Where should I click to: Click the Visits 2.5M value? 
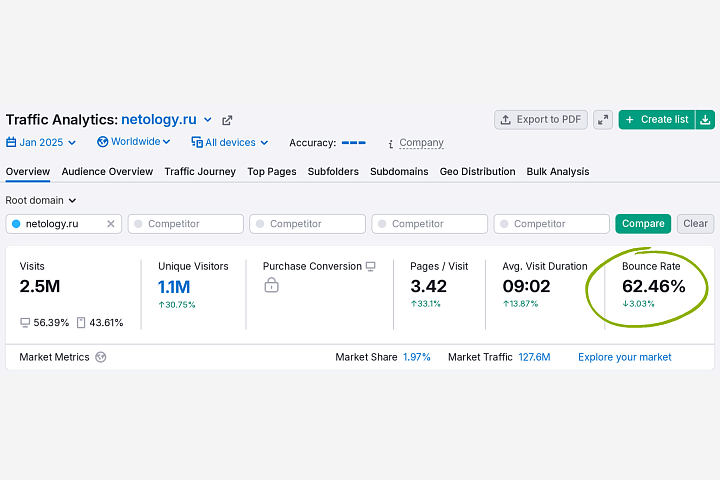(40, 286)
